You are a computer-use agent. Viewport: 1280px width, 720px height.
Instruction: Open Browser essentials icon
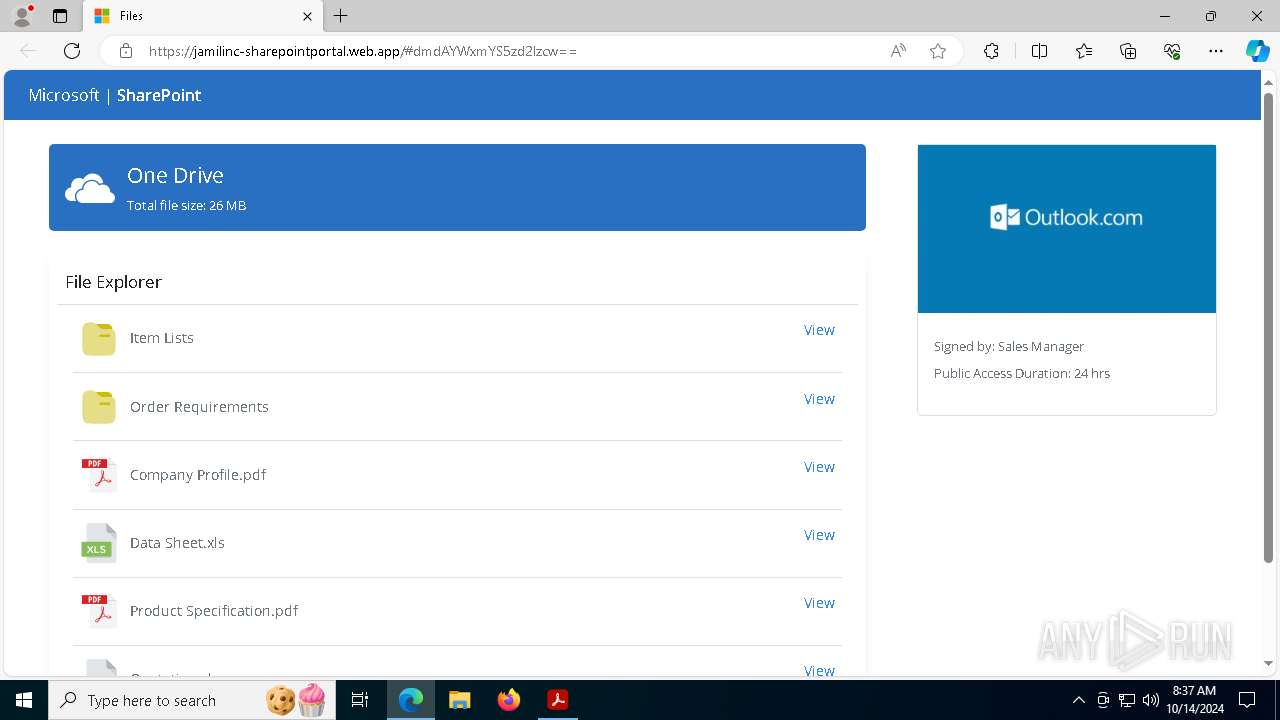point(1172,51)
